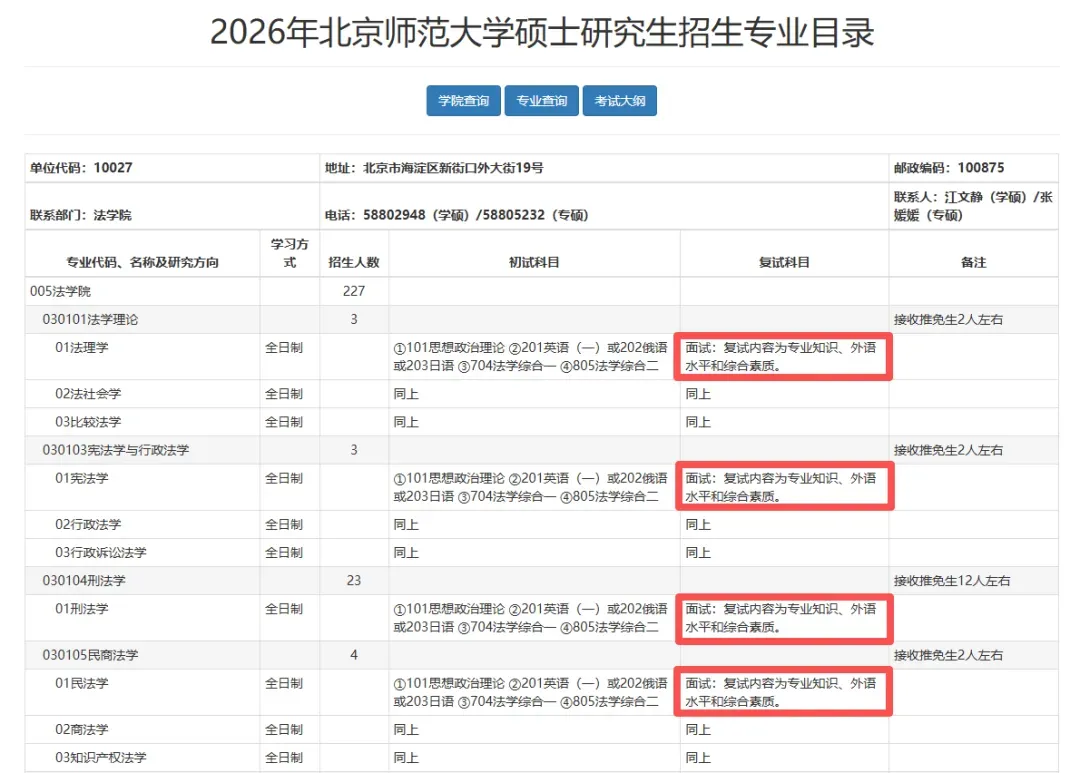The height and width of the screenshot is (773, 1080).
Task: Select the 030105民商法学 row
Action: (x=541, y=655)
